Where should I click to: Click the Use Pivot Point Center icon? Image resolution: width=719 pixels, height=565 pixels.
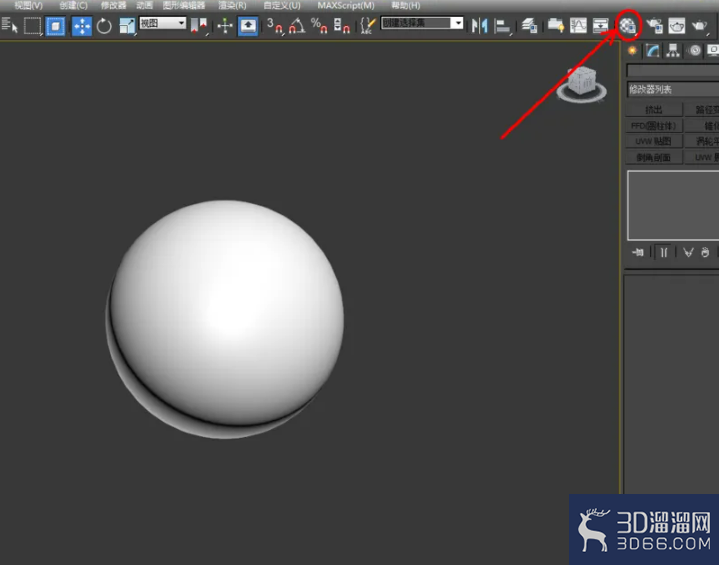[199, 26]
